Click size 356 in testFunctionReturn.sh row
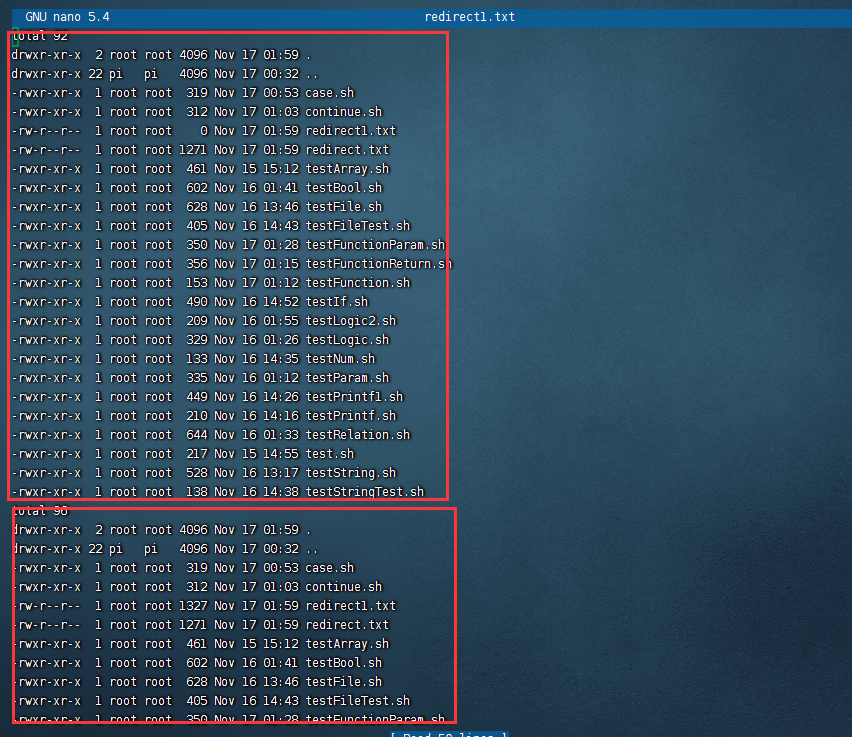This screenshot has width=852, height=737. (x=197, y=264)
